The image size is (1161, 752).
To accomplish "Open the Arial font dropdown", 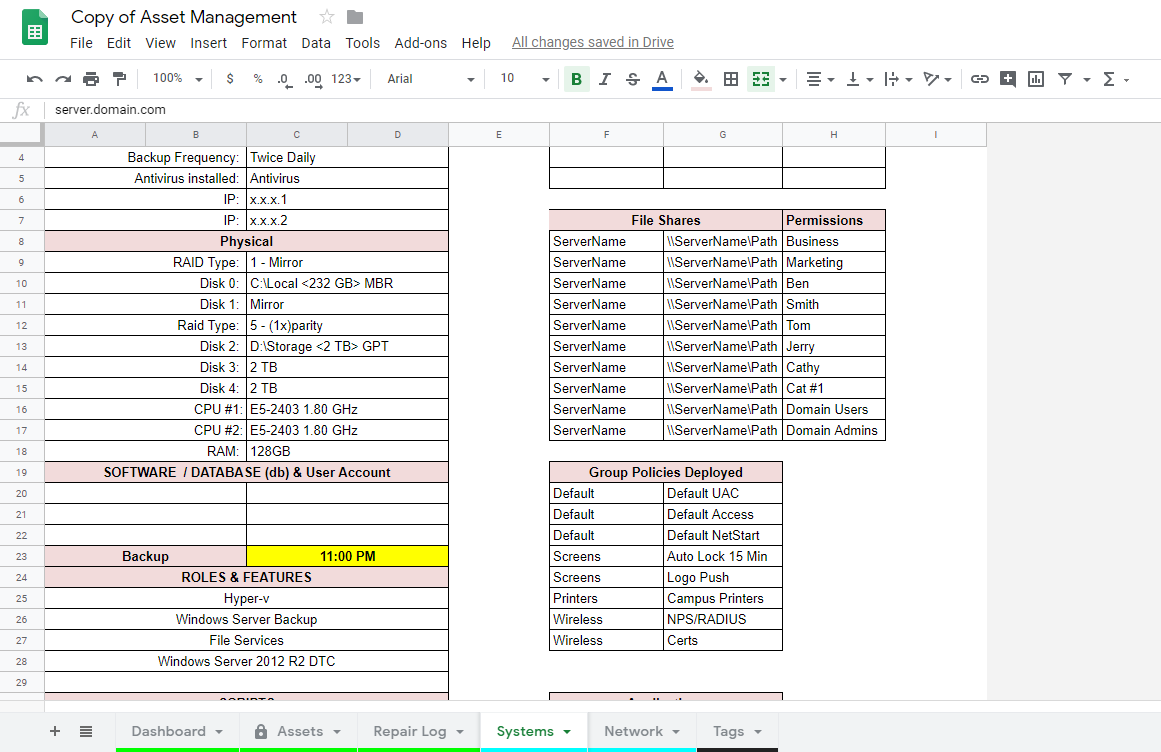I will 430,79.
